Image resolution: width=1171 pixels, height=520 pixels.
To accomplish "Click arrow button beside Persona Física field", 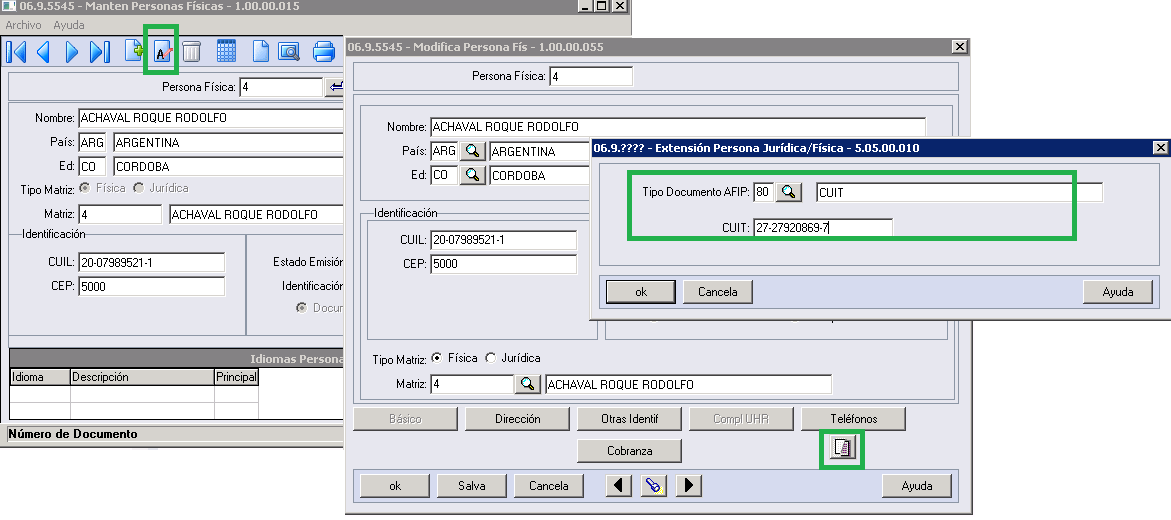I will point(335,87).
